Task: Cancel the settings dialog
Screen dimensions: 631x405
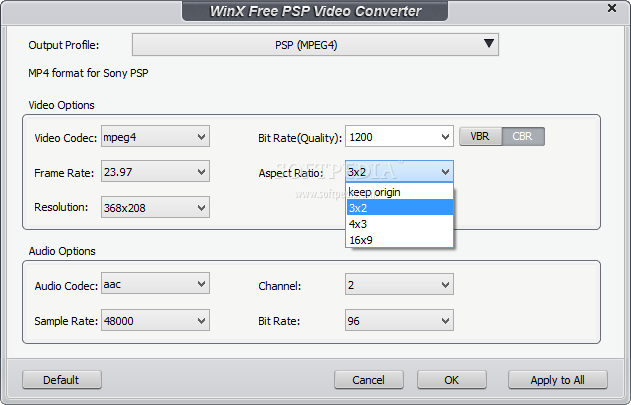Action: (x=369, y=380)
